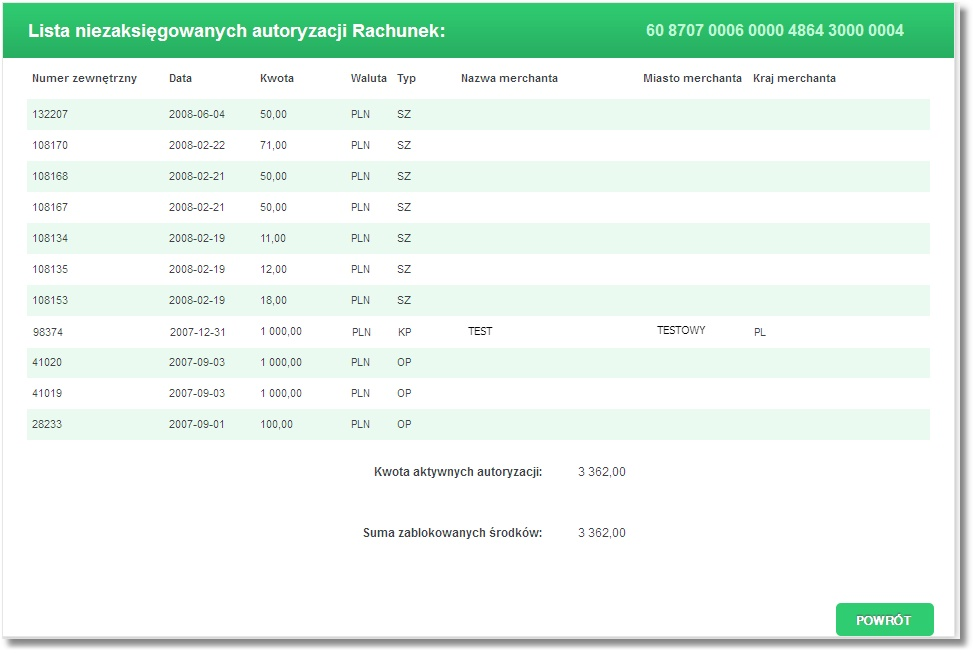Select account number 60 8707 0006 0000 4864 3000 0004
Image resolution: width=974 pixels, height=653 pixels.
point(774,30)
